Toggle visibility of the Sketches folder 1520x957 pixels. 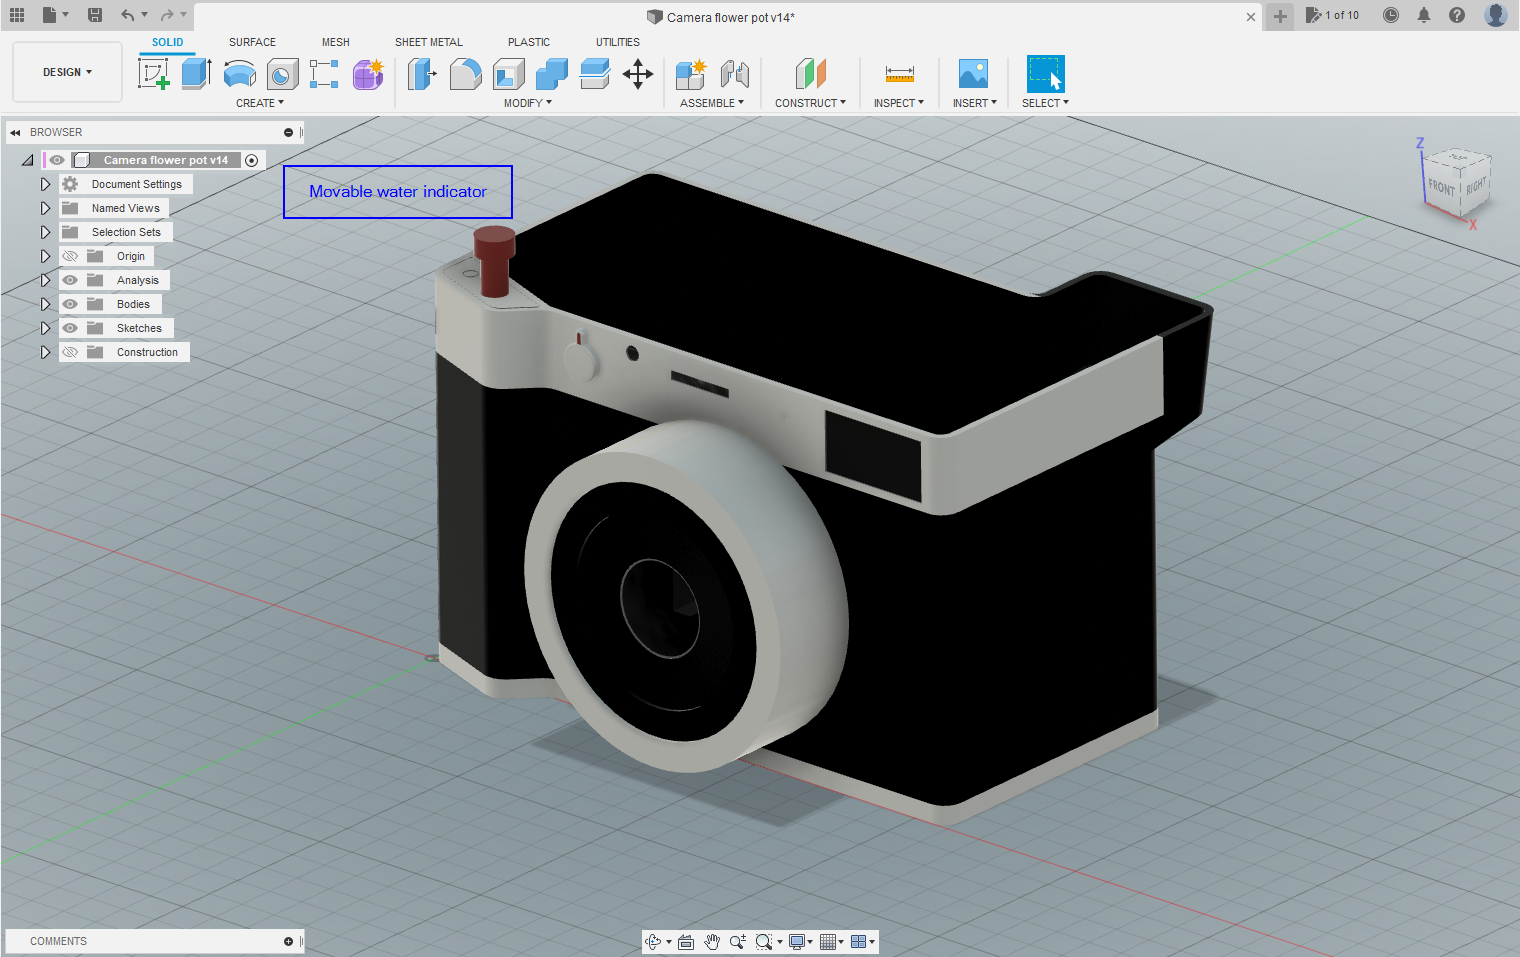coord(69,327)
